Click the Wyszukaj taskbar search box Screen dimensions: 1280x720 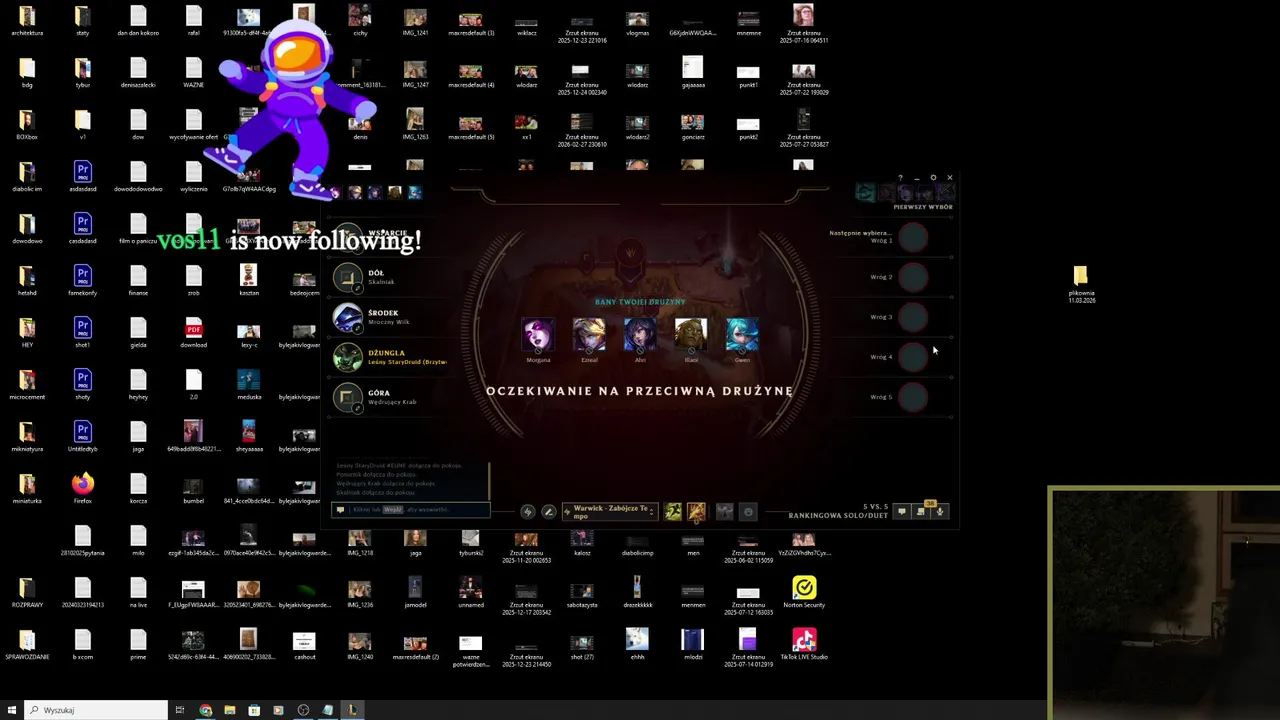(x=97, y=710)
